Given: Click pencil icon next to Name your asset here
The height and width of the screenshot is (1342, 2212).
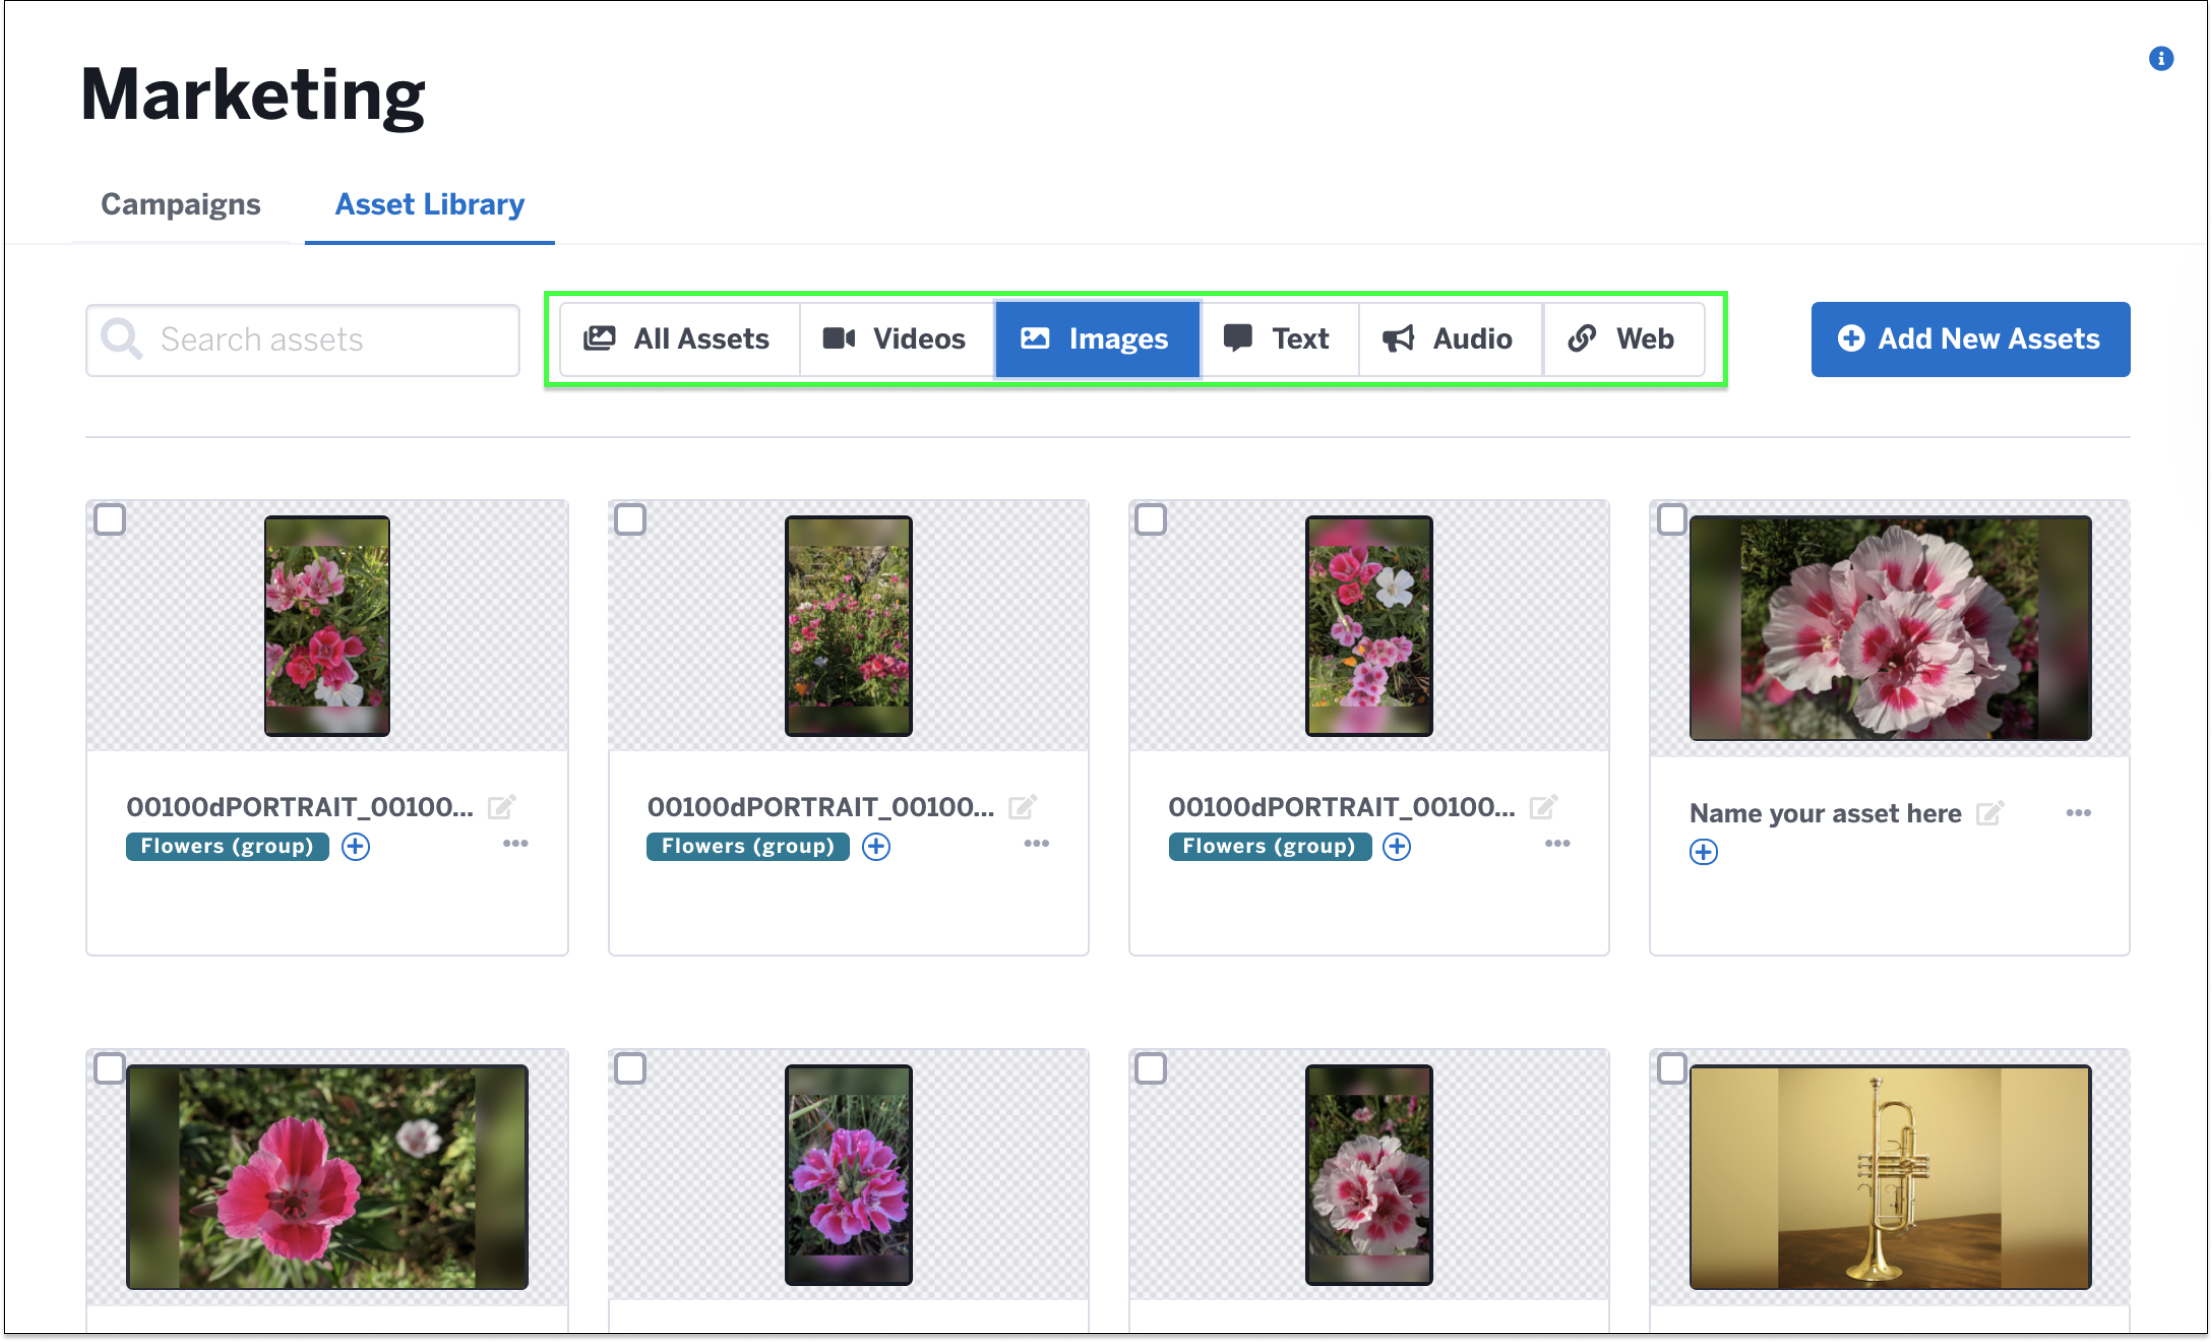Looking at the screenshot, I should tap(1990, 813).
